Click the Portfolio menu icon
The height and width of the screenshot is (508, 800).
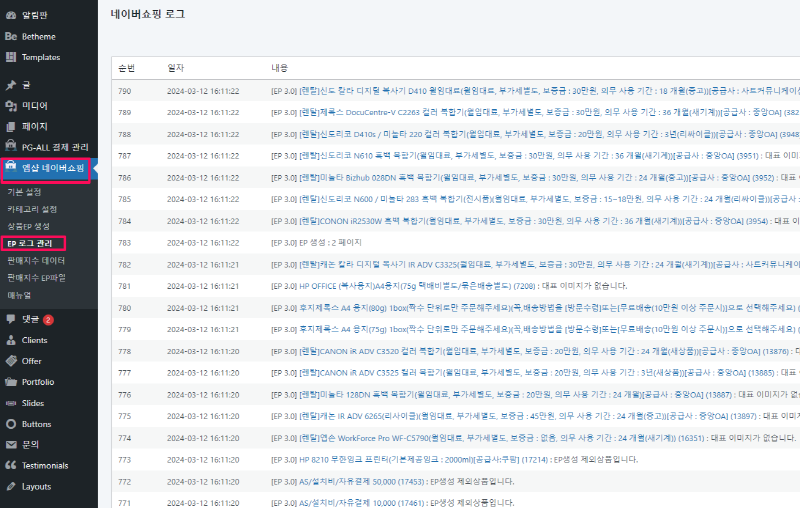point(11,382)
